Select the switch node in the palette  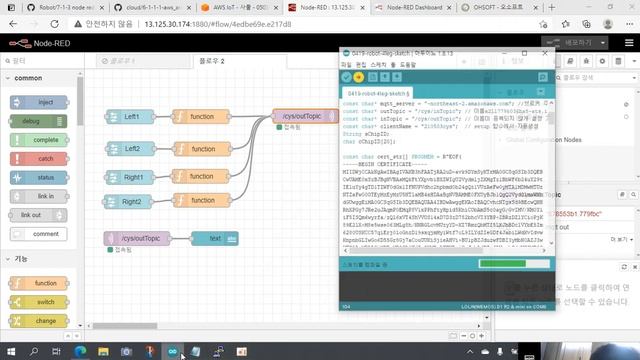coord(39,302)
